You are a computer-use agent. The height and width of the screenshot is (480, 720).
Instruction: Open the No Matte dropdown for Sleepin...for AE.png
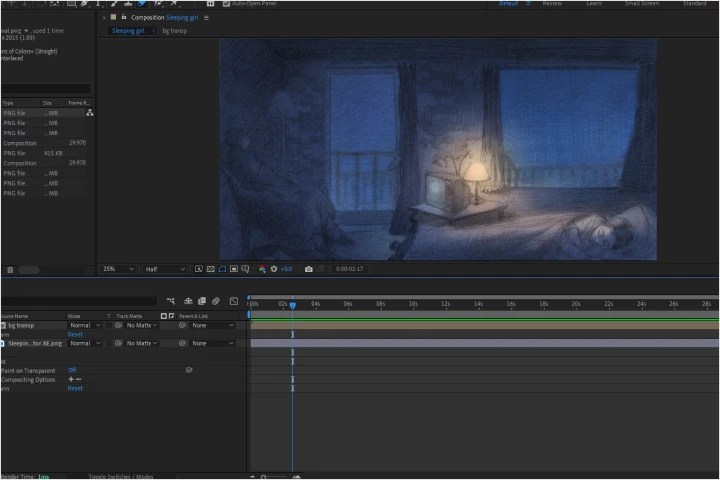pos(142,343)
